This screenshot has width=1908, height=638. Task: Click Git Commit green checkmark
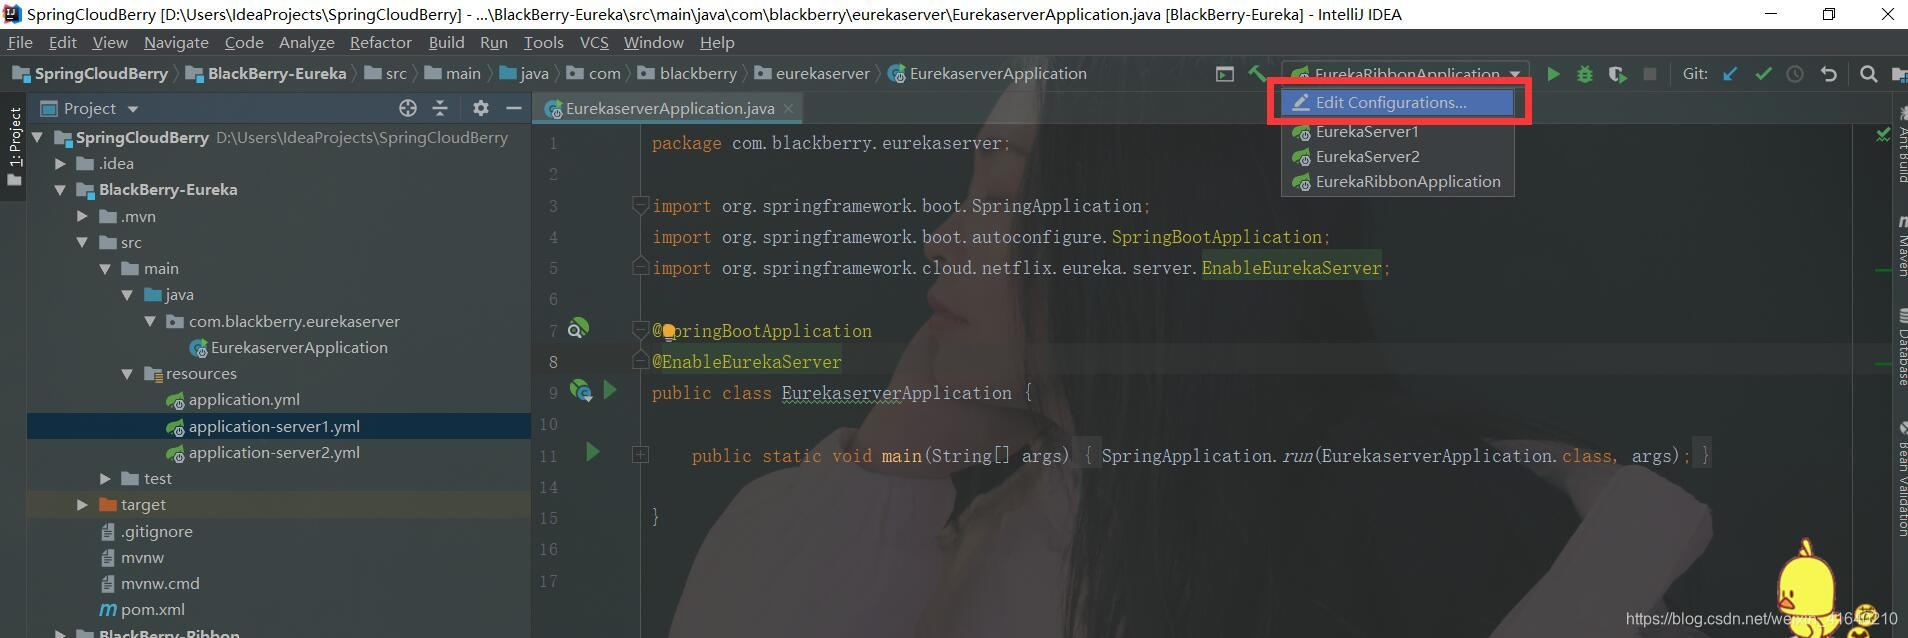coord(1763,74)
